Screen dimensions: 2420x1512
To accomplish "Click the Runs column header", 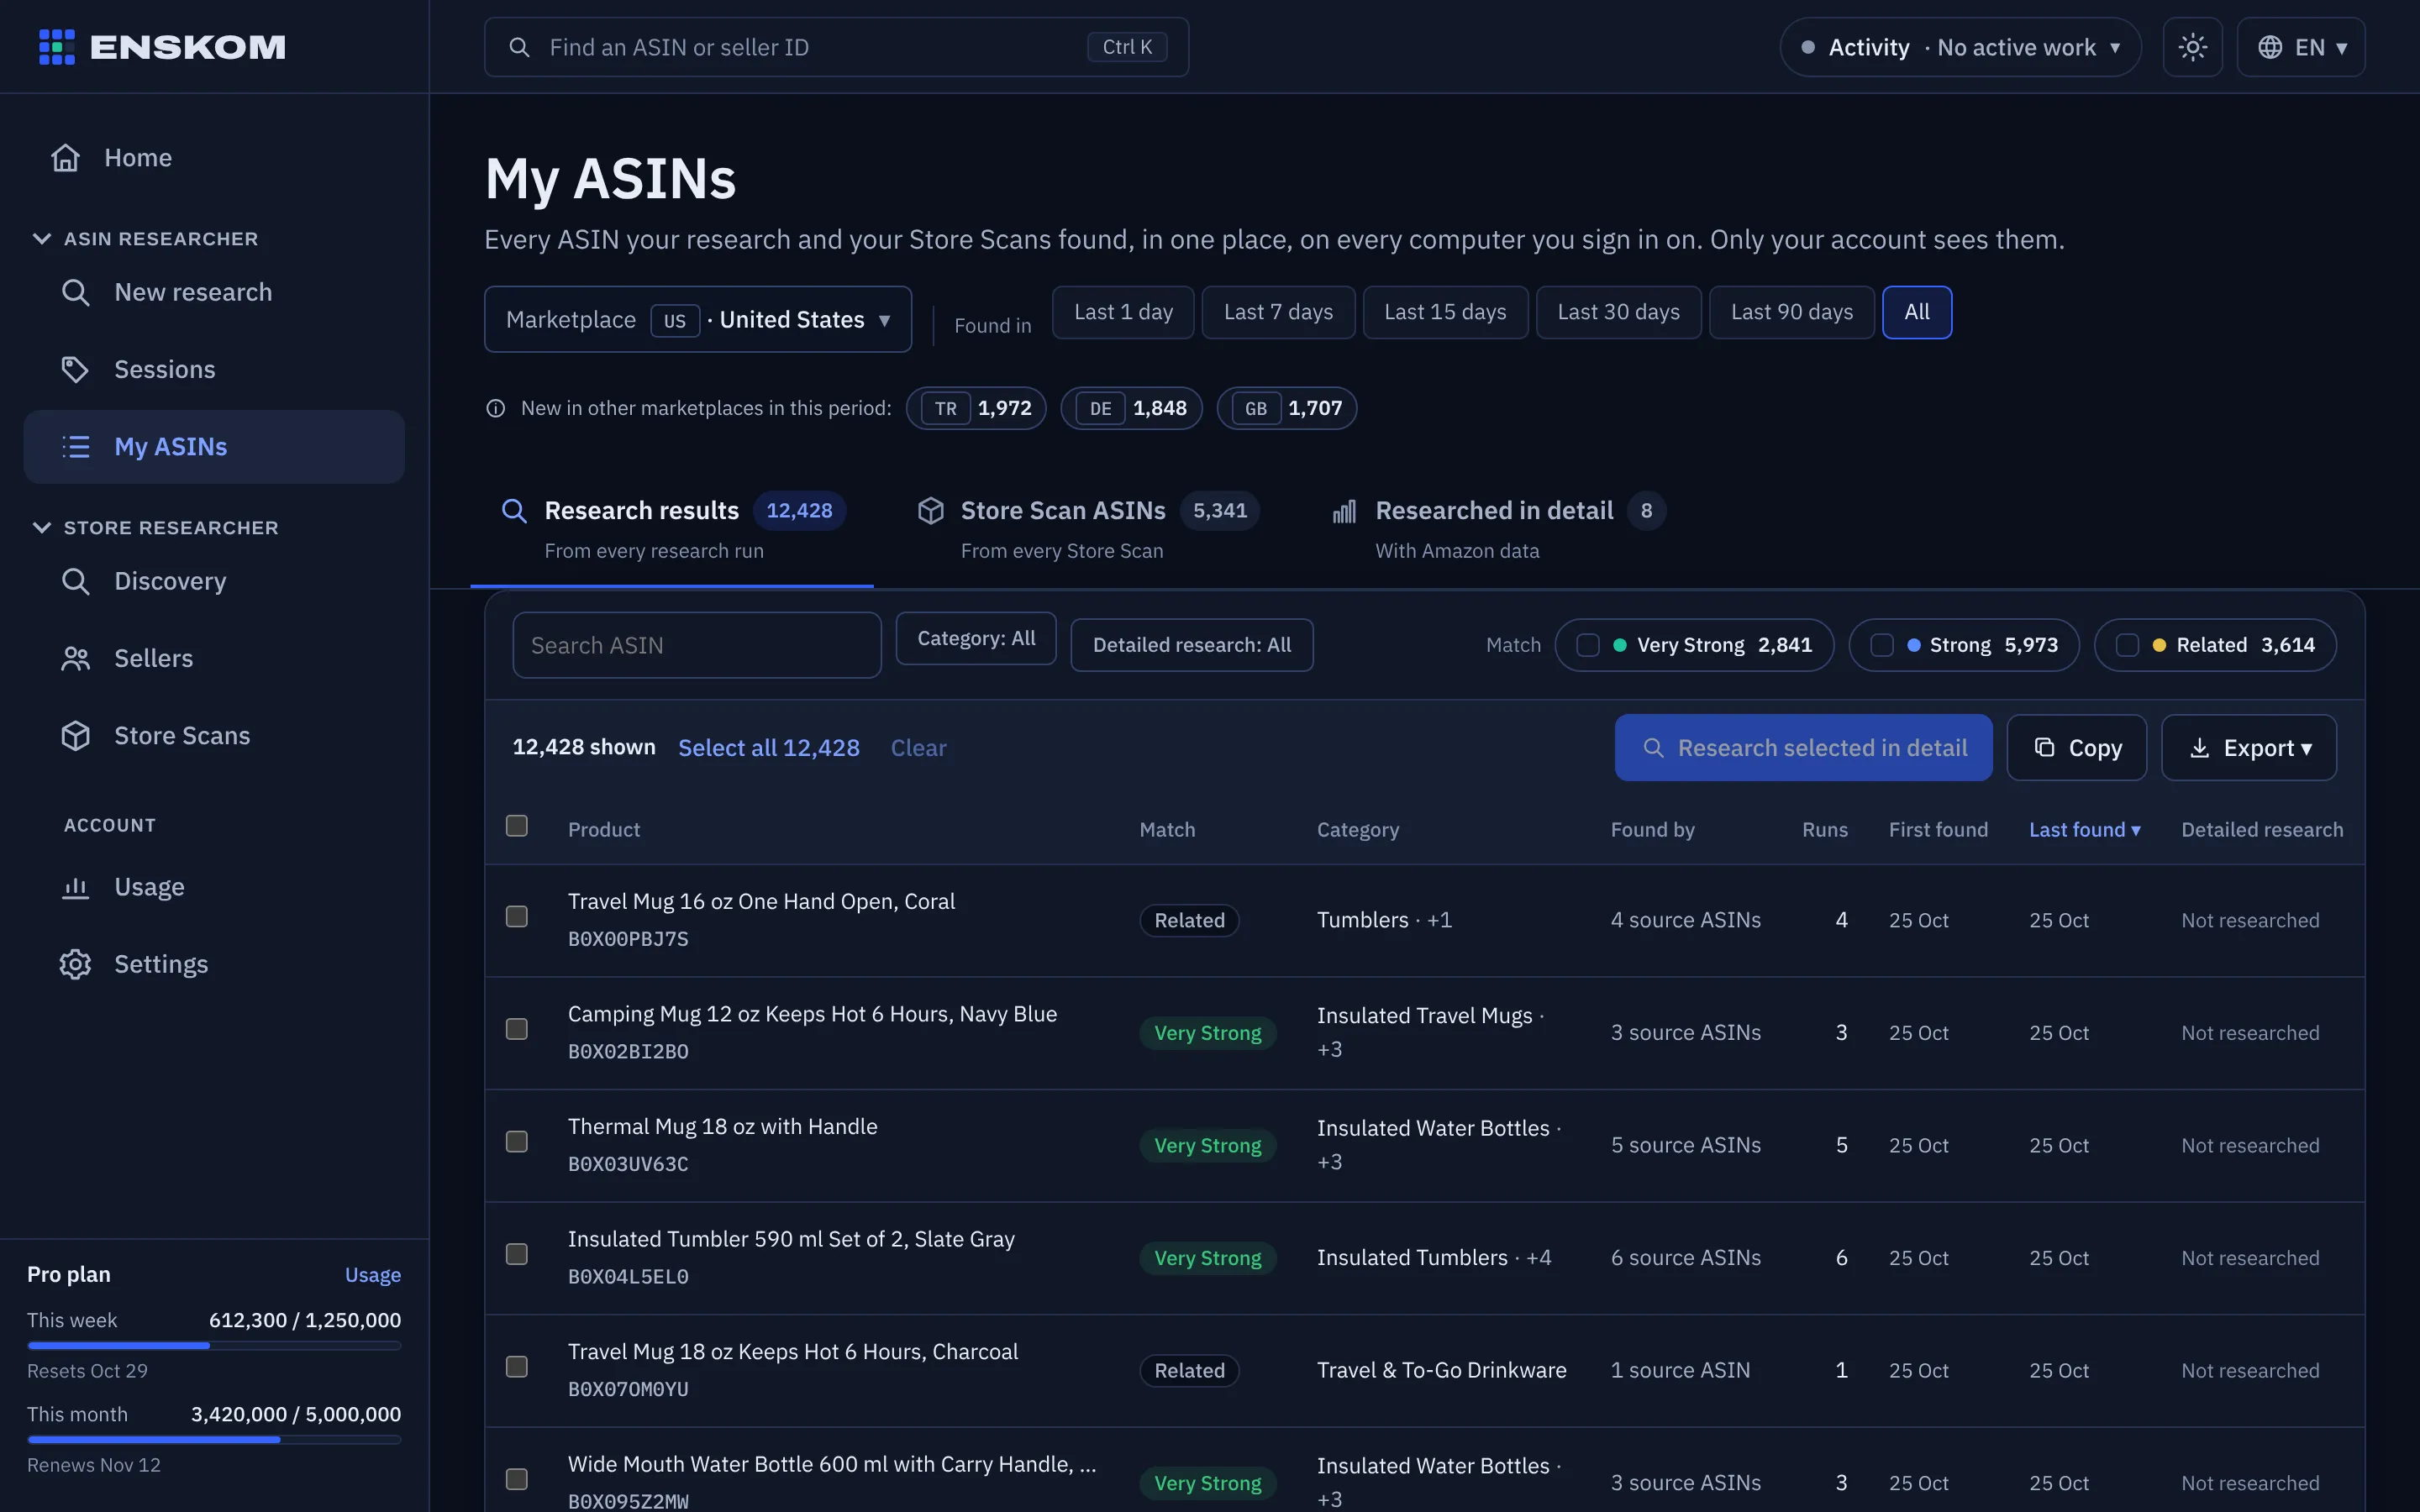I will (x=1825, y=830).
